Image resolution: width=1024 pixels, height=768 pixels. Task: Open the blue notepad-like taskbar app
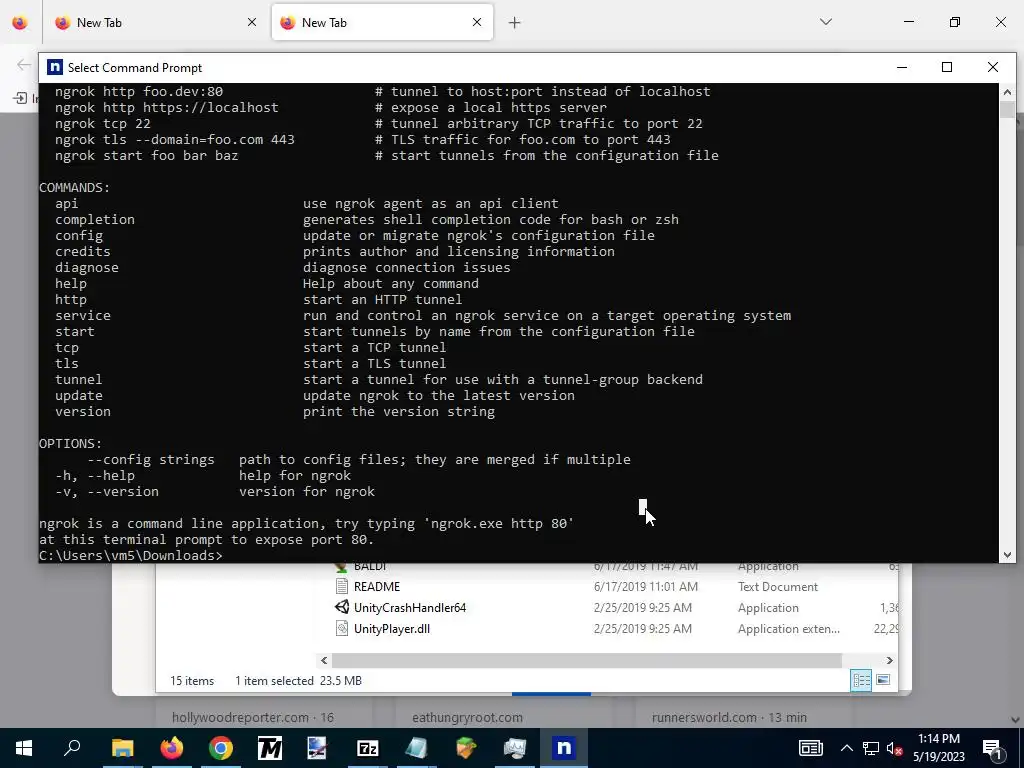[417, 748]
